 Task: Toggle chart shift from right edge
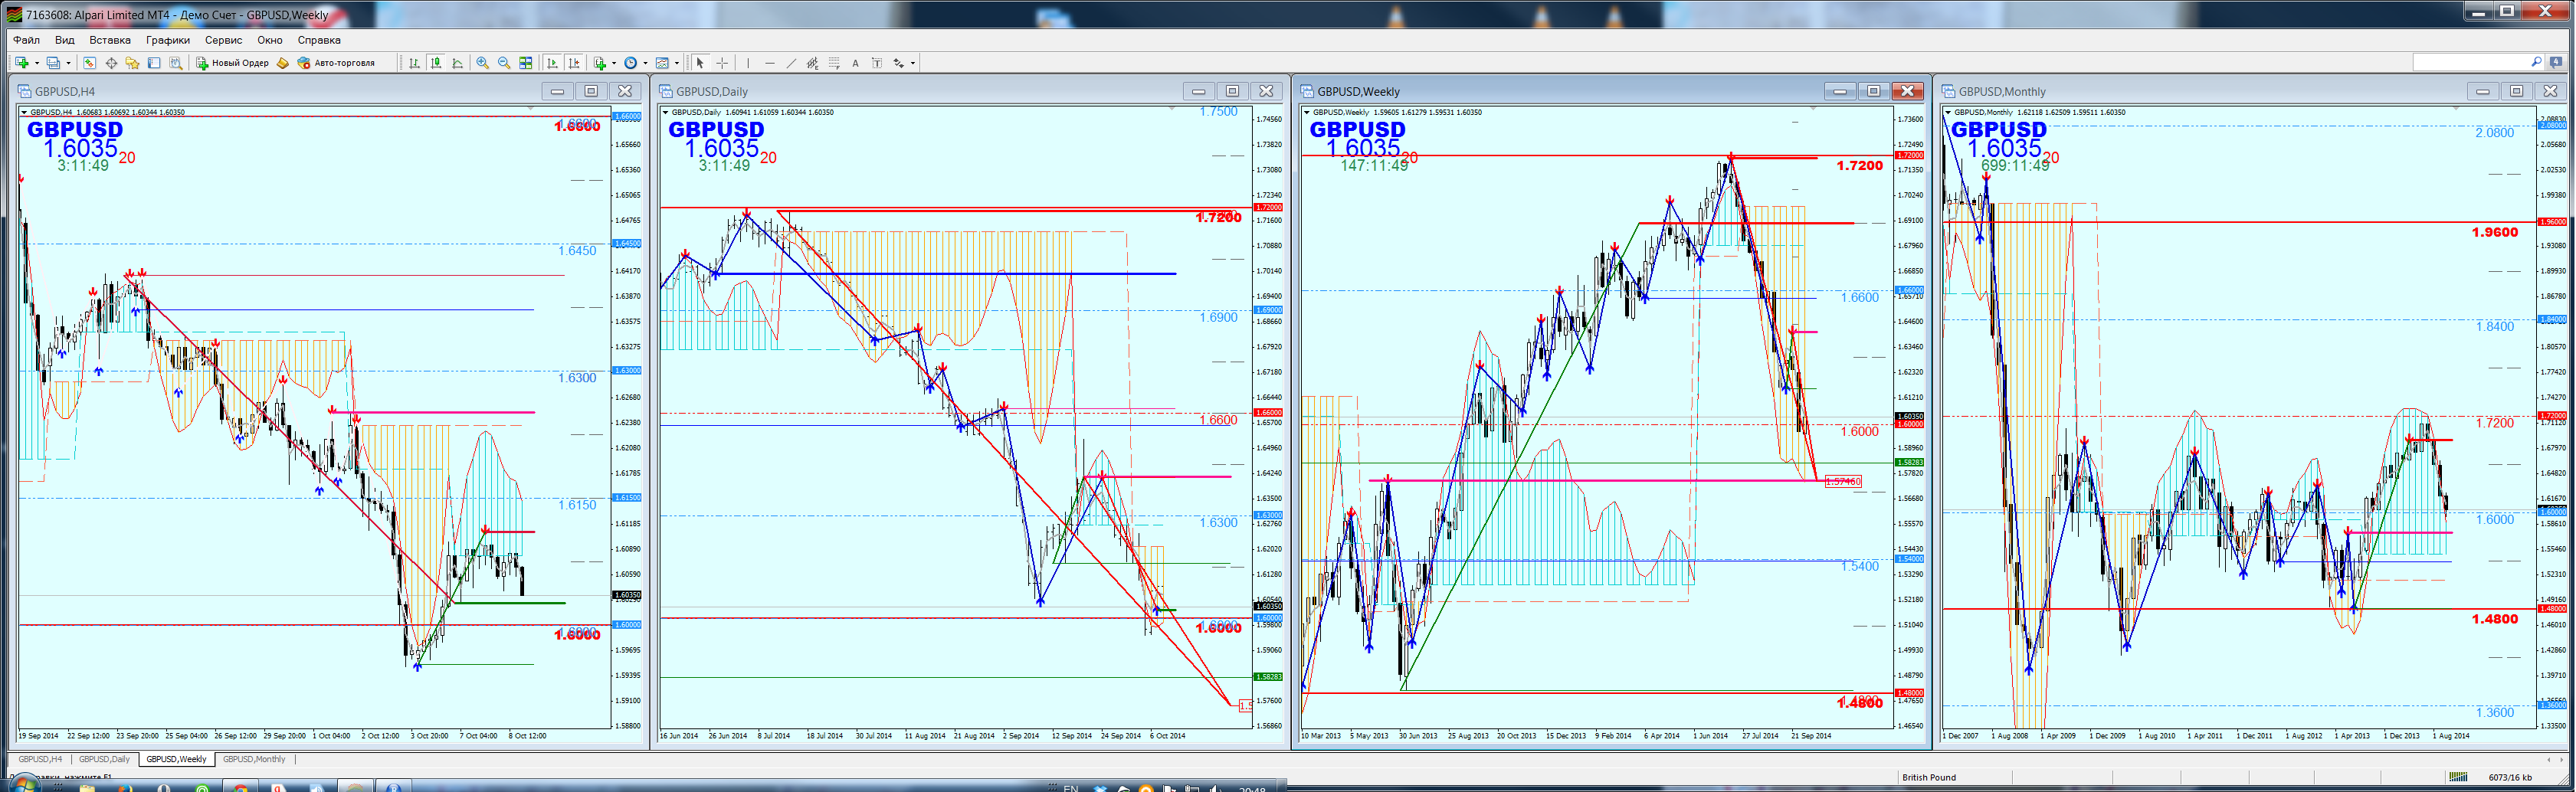[x=574, y=63]
